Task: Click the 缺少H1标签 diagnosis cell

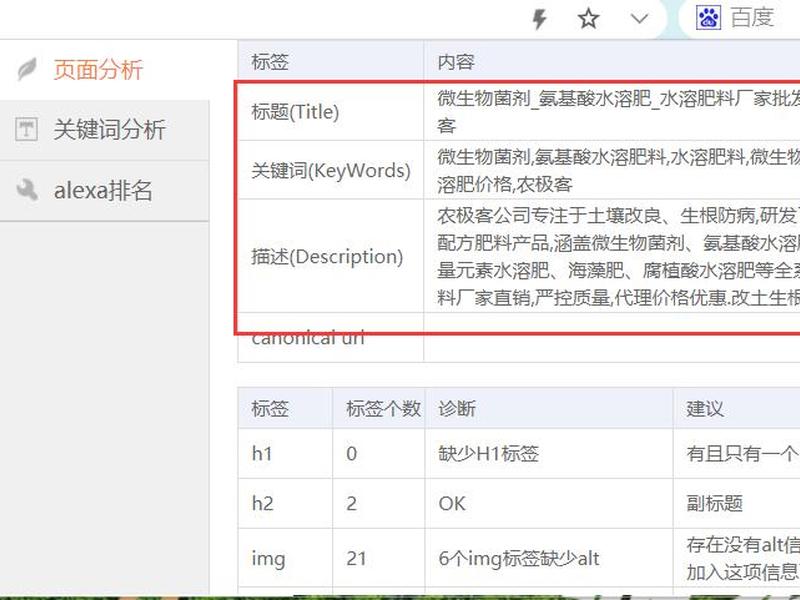Action: coord(488,454)
